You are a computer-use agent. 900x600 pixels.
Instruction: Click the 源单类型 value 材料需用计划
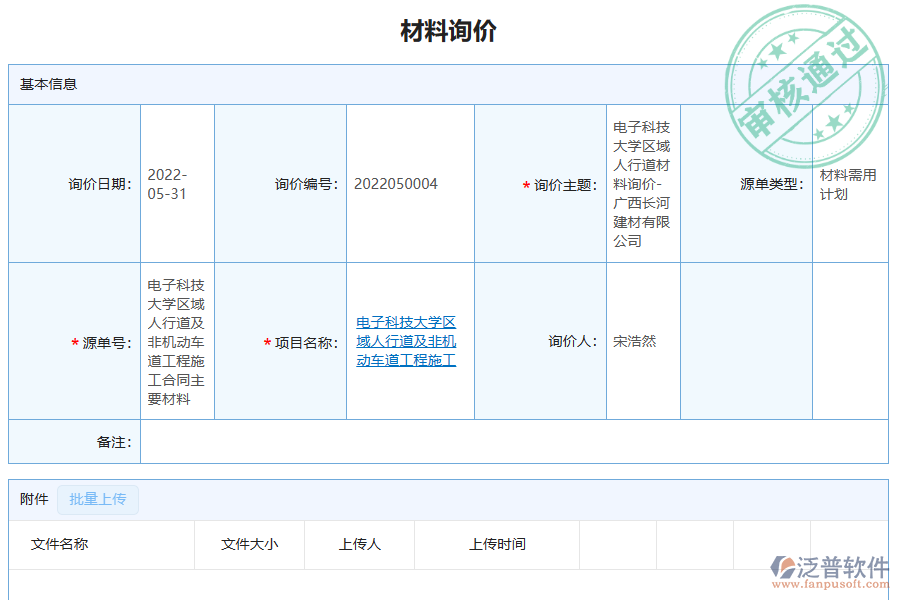pyautogui.click(x=838, y=183)
